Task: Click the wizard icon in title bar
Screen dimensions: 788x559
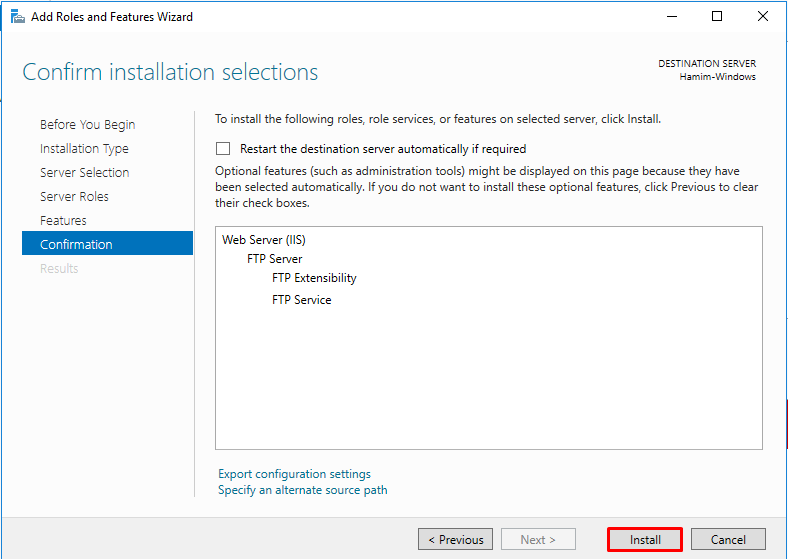Action: click(x=17, y=17)
